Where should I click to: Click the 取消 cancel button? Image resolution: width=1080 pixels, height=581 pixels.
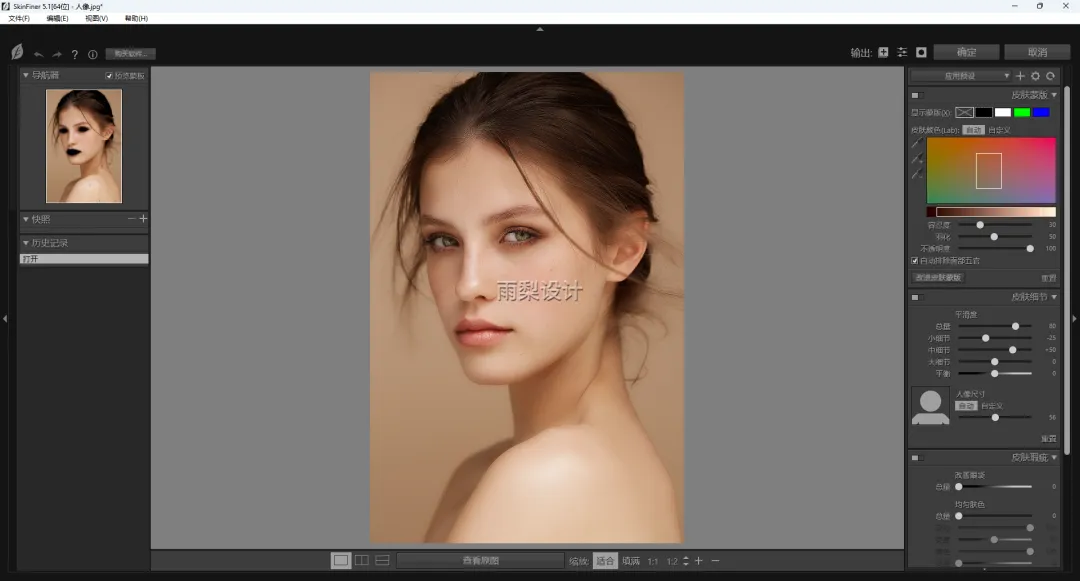[x=1037, y=52]
